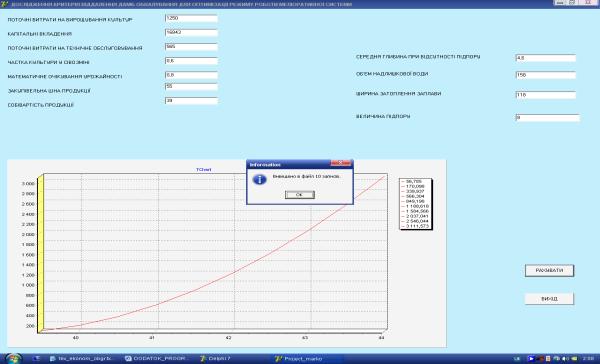
Task: Focus the КАПІТАЛЬНІ ВКЛАДЕННЯ input field
Action: 191,33
